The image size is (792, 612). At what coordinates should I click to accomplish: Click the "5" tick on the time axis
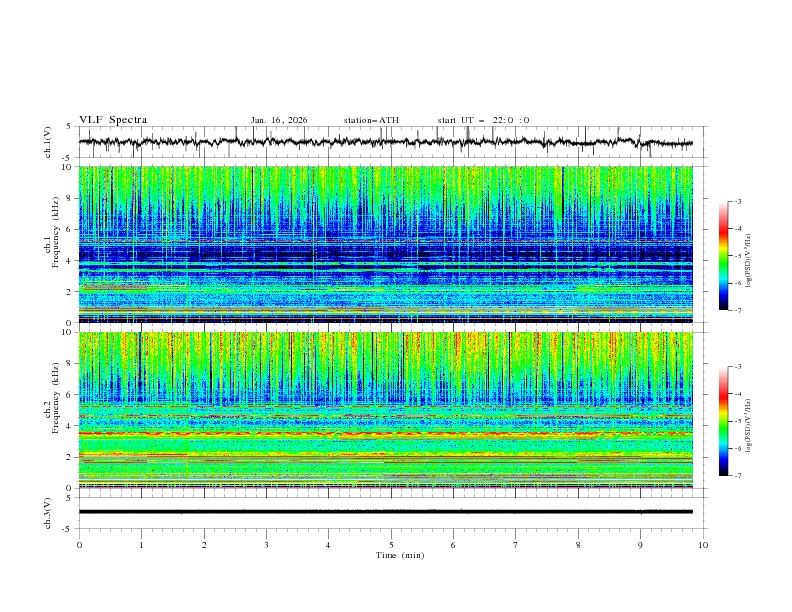pyautogui.click(x=391, y=545)
